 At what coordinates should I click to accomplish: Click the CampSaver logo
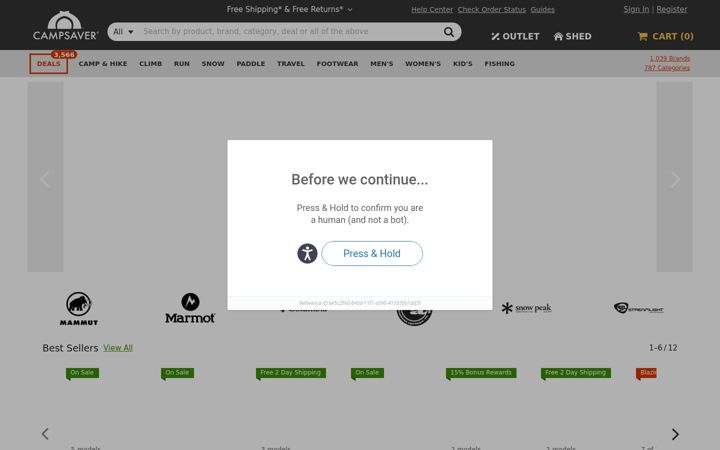[x=66, y=26]
